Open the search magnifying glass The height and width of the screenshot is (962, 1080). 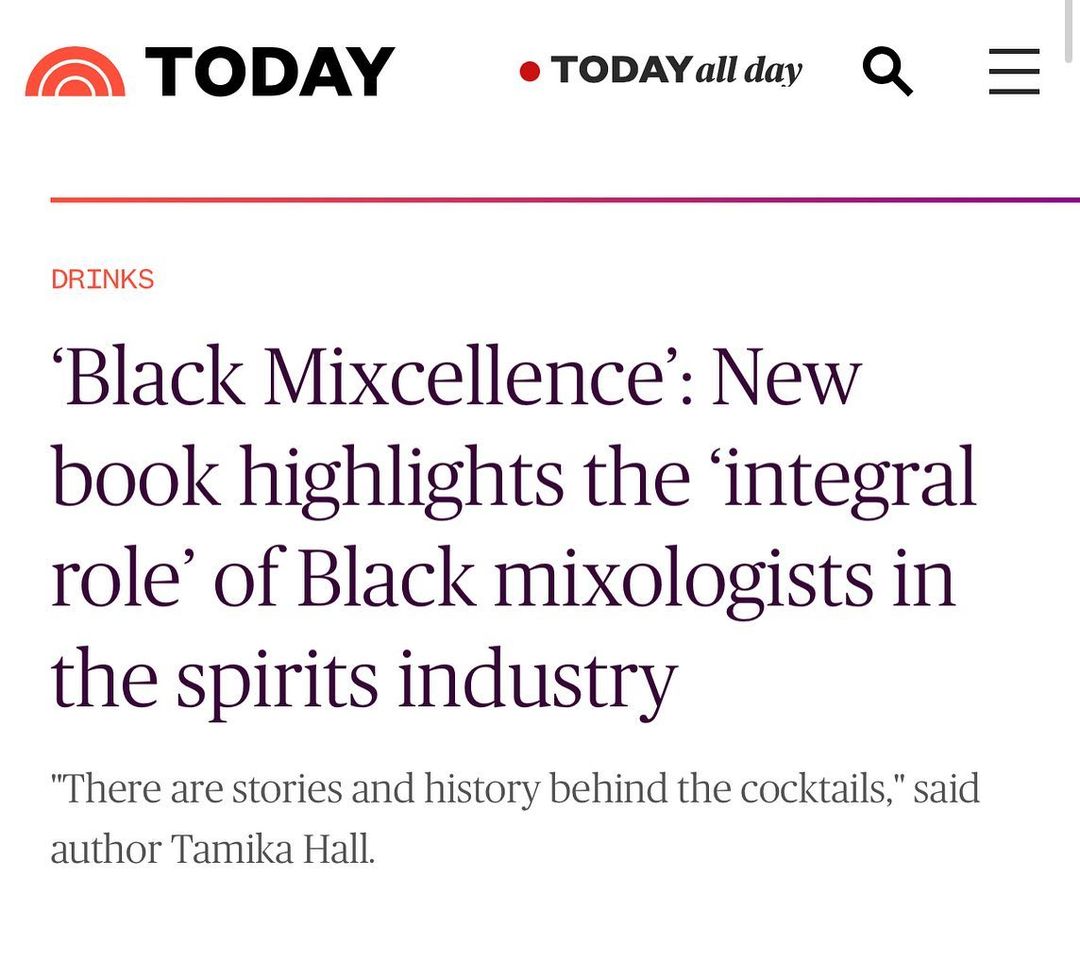click(x=887, y=72)
